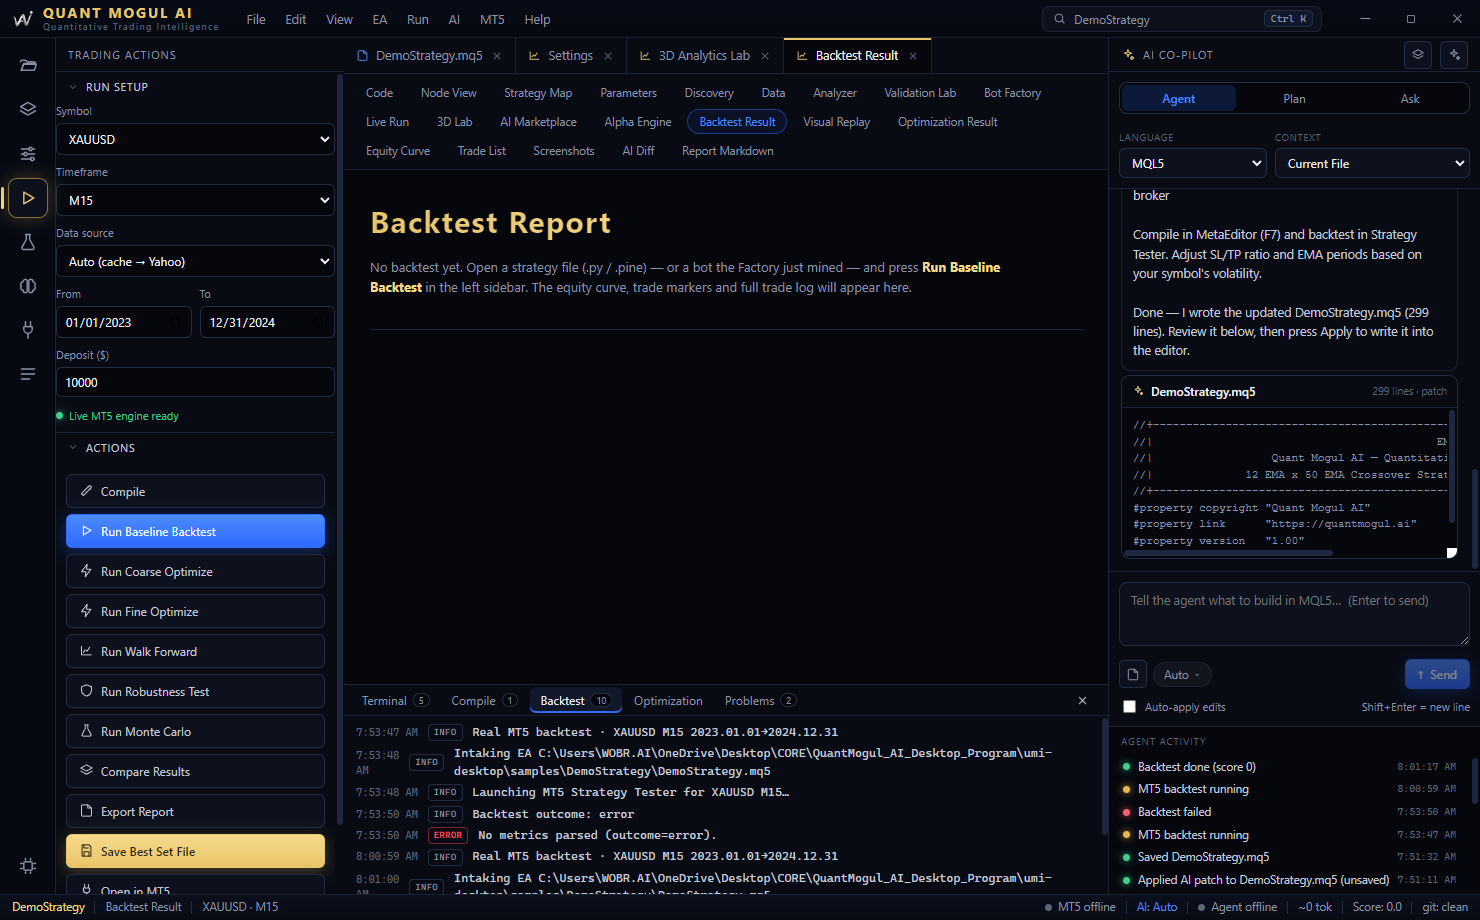Click the sparkle icon in AI Co-Pilot header

[x=1454, y=55]
